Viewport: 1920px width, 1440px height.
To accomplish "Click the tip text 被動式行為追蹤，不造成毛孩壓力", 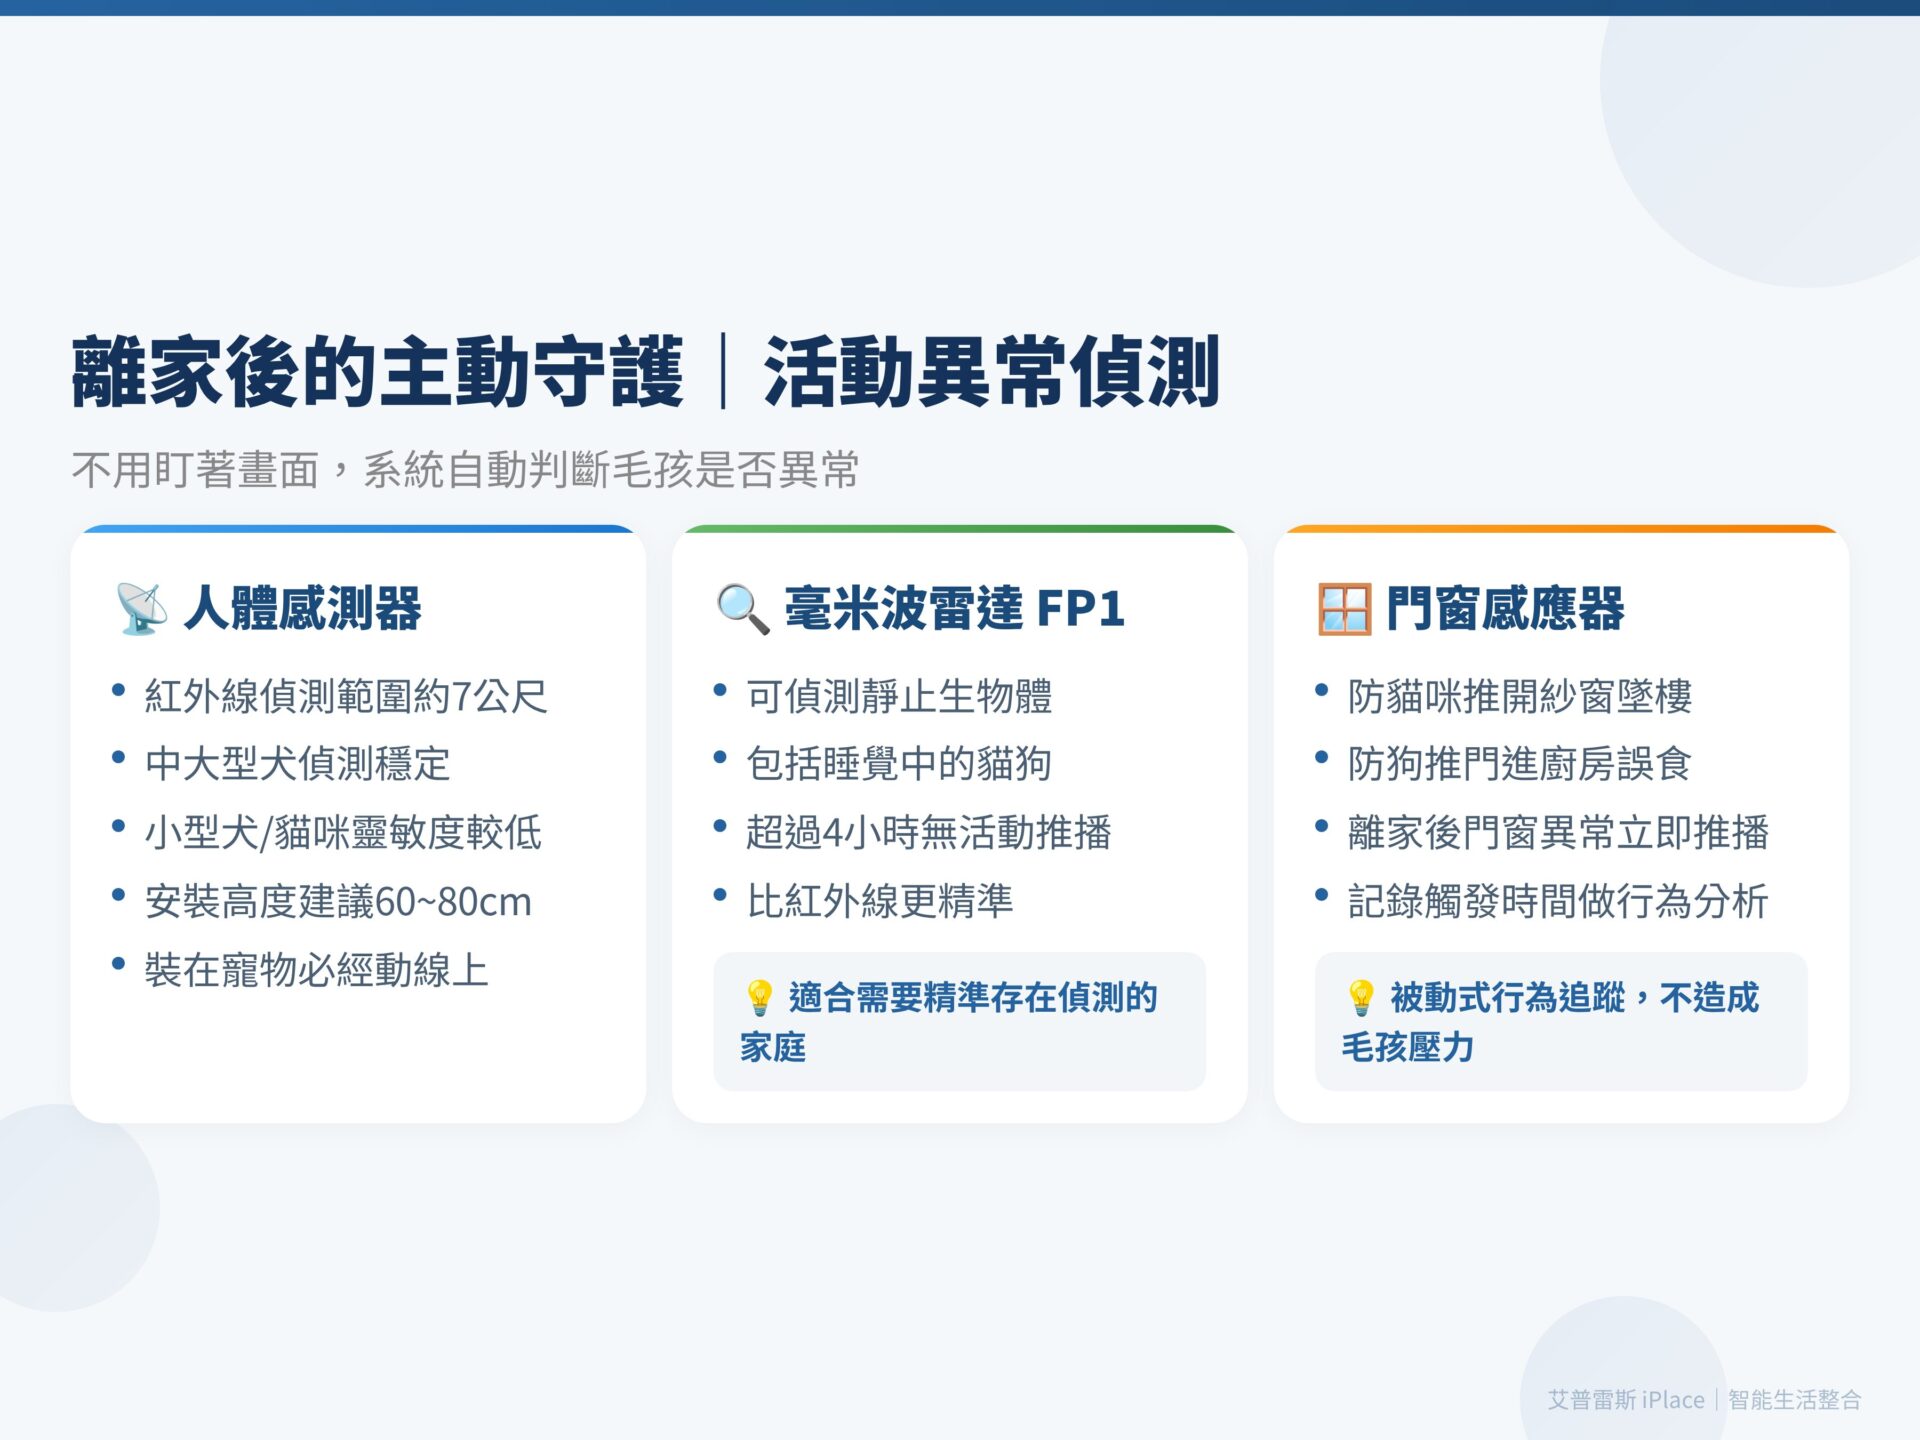I will (1551, 1022).
